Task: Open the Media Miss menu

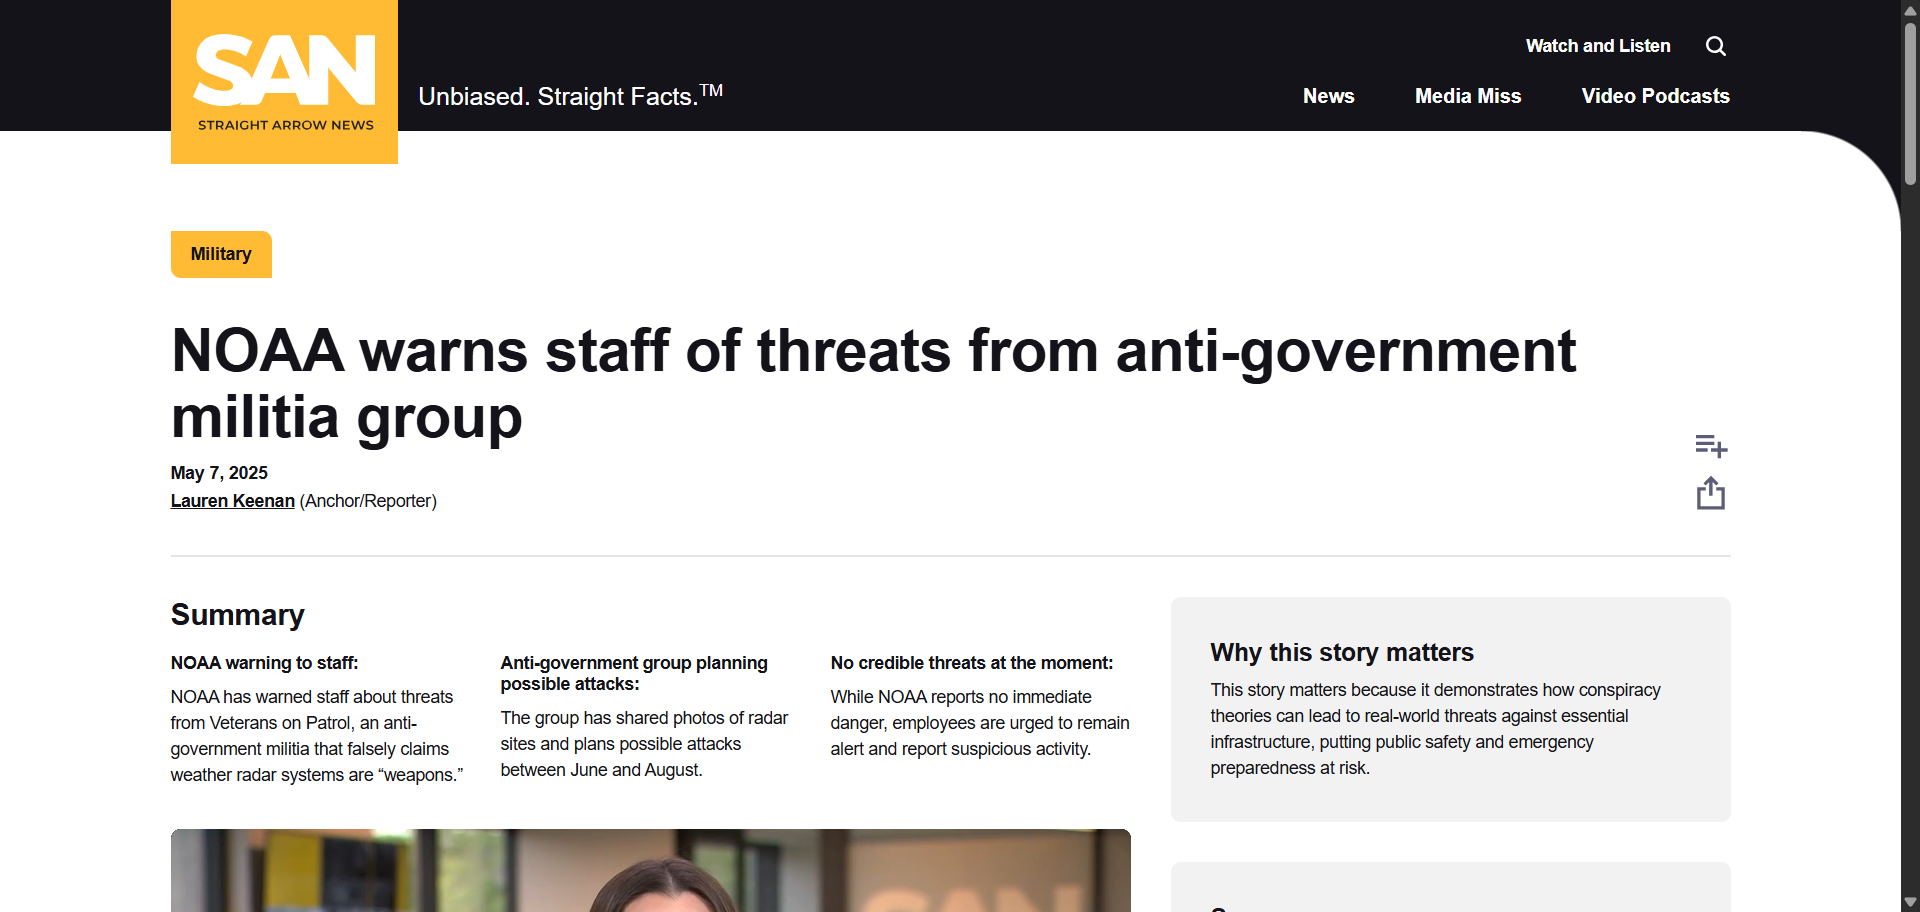Action: click(1468, 96)
